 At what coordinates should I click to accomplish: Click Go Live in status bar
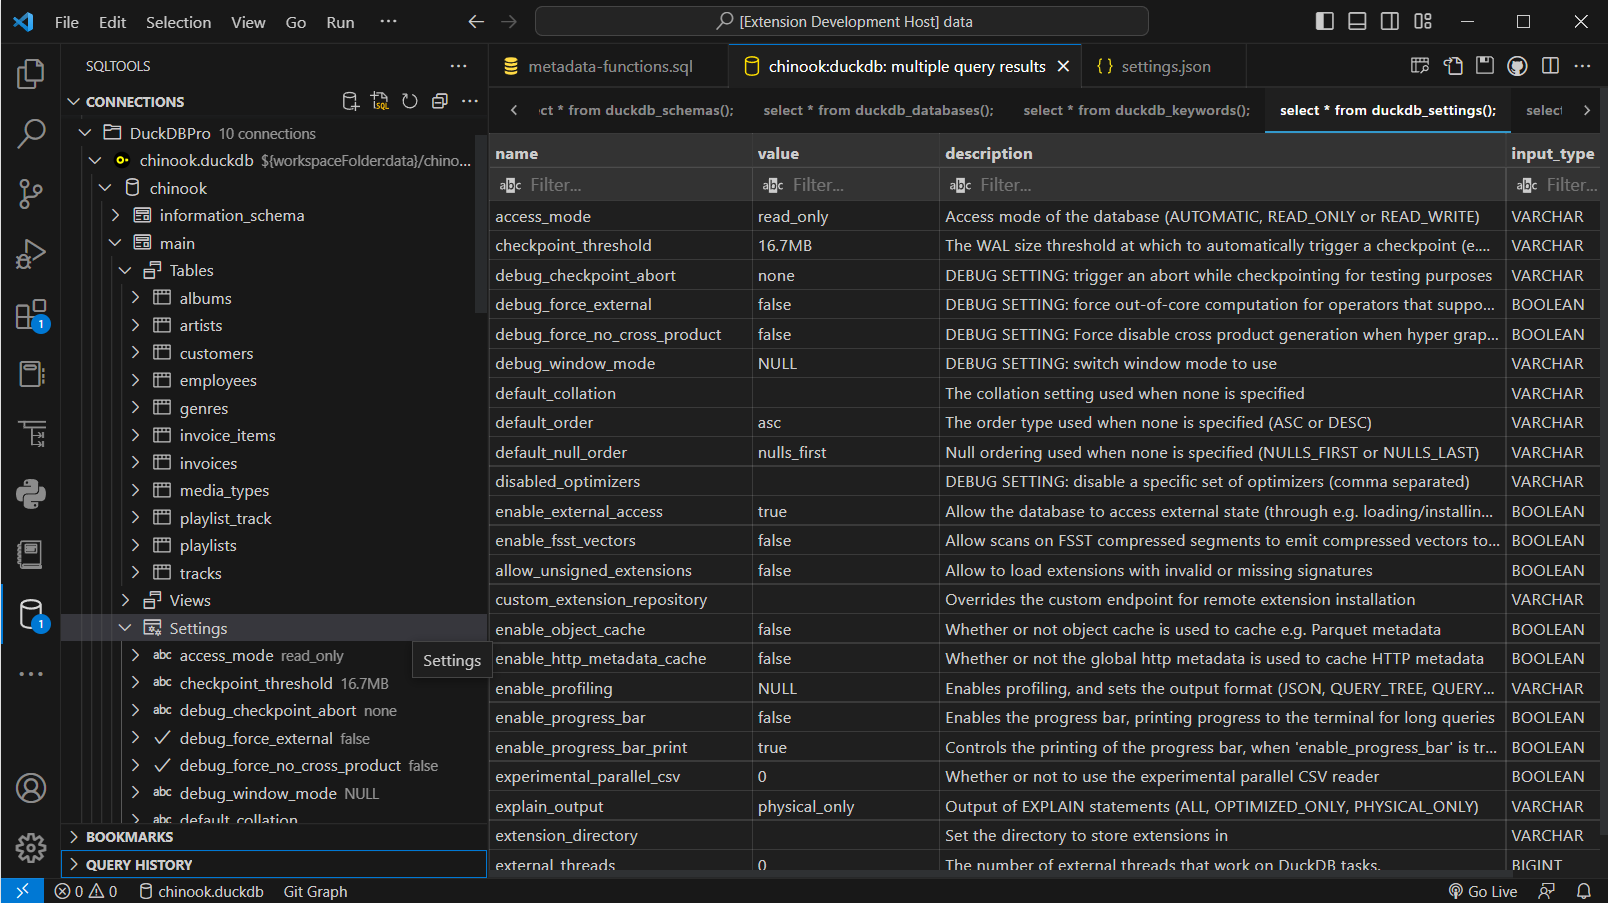tap(1482, 891)
